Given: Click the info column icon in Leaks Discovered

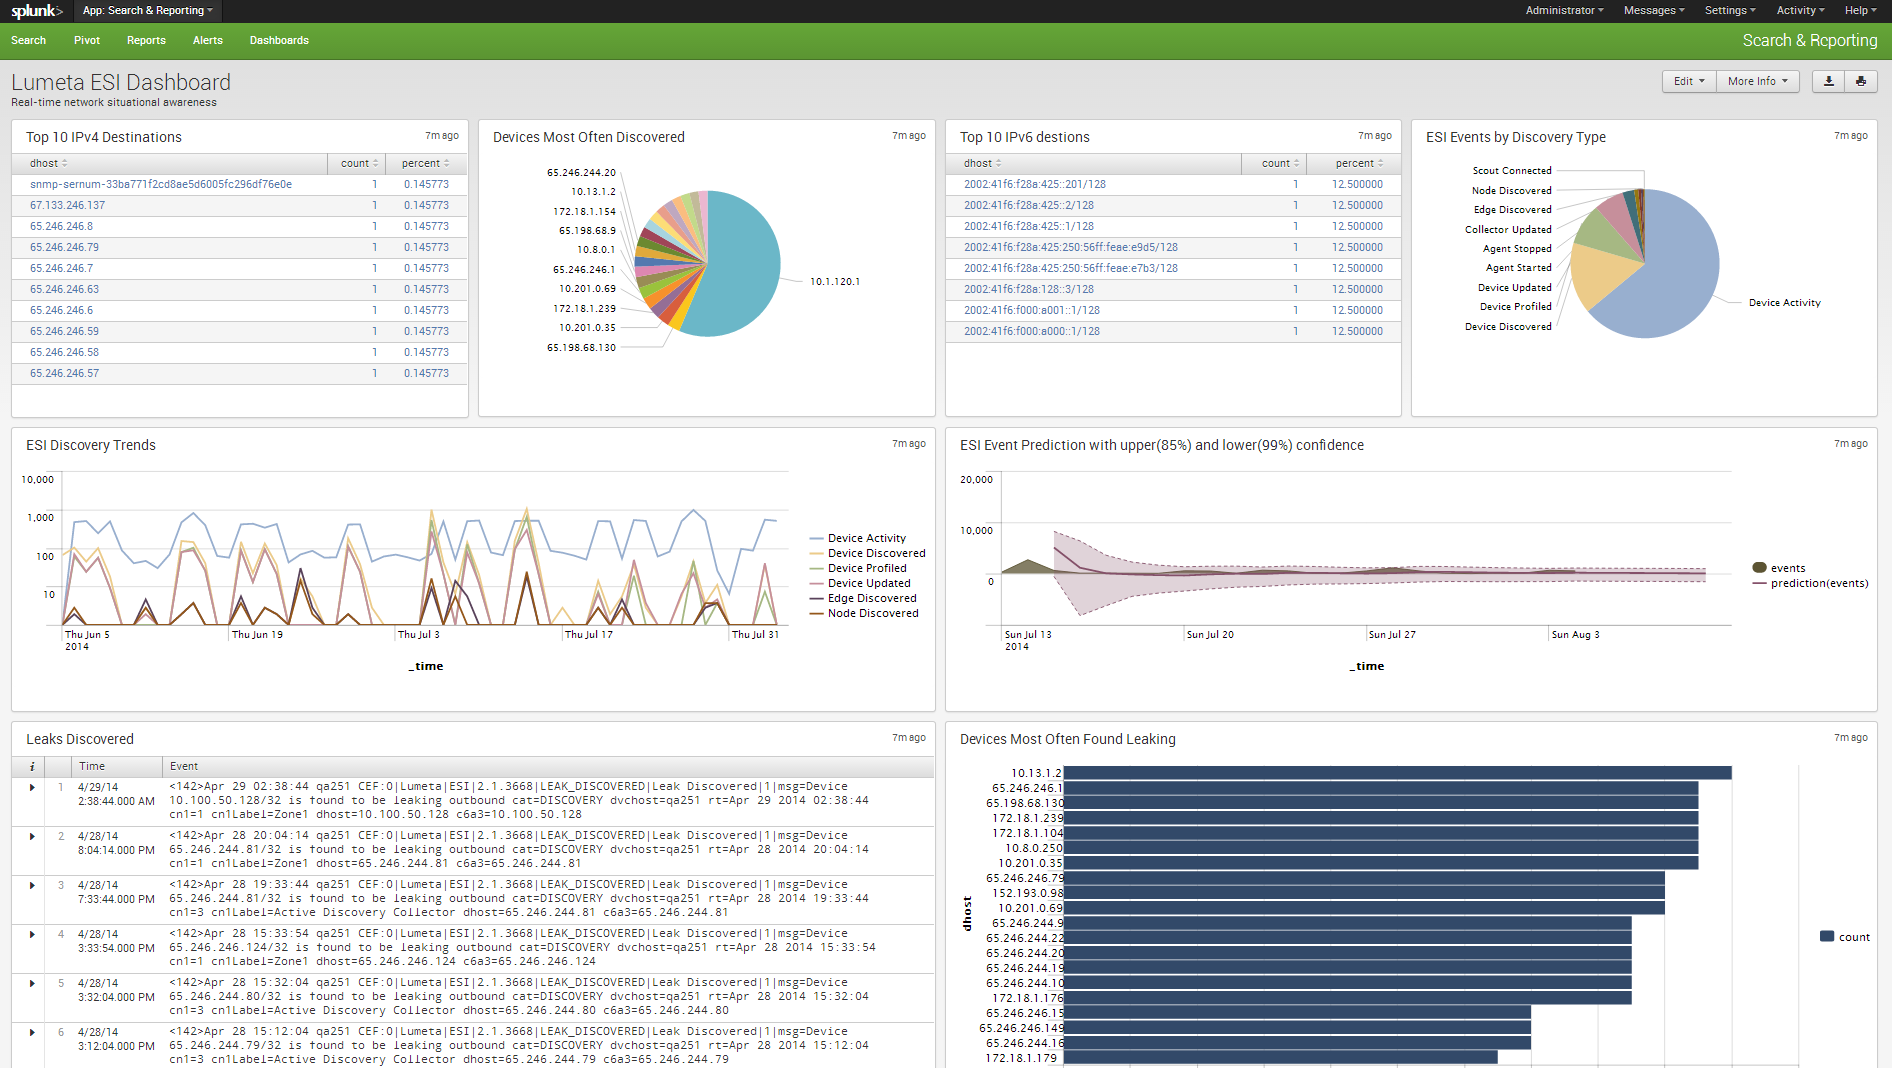Looking at the screenshot, I should (32, 766).
